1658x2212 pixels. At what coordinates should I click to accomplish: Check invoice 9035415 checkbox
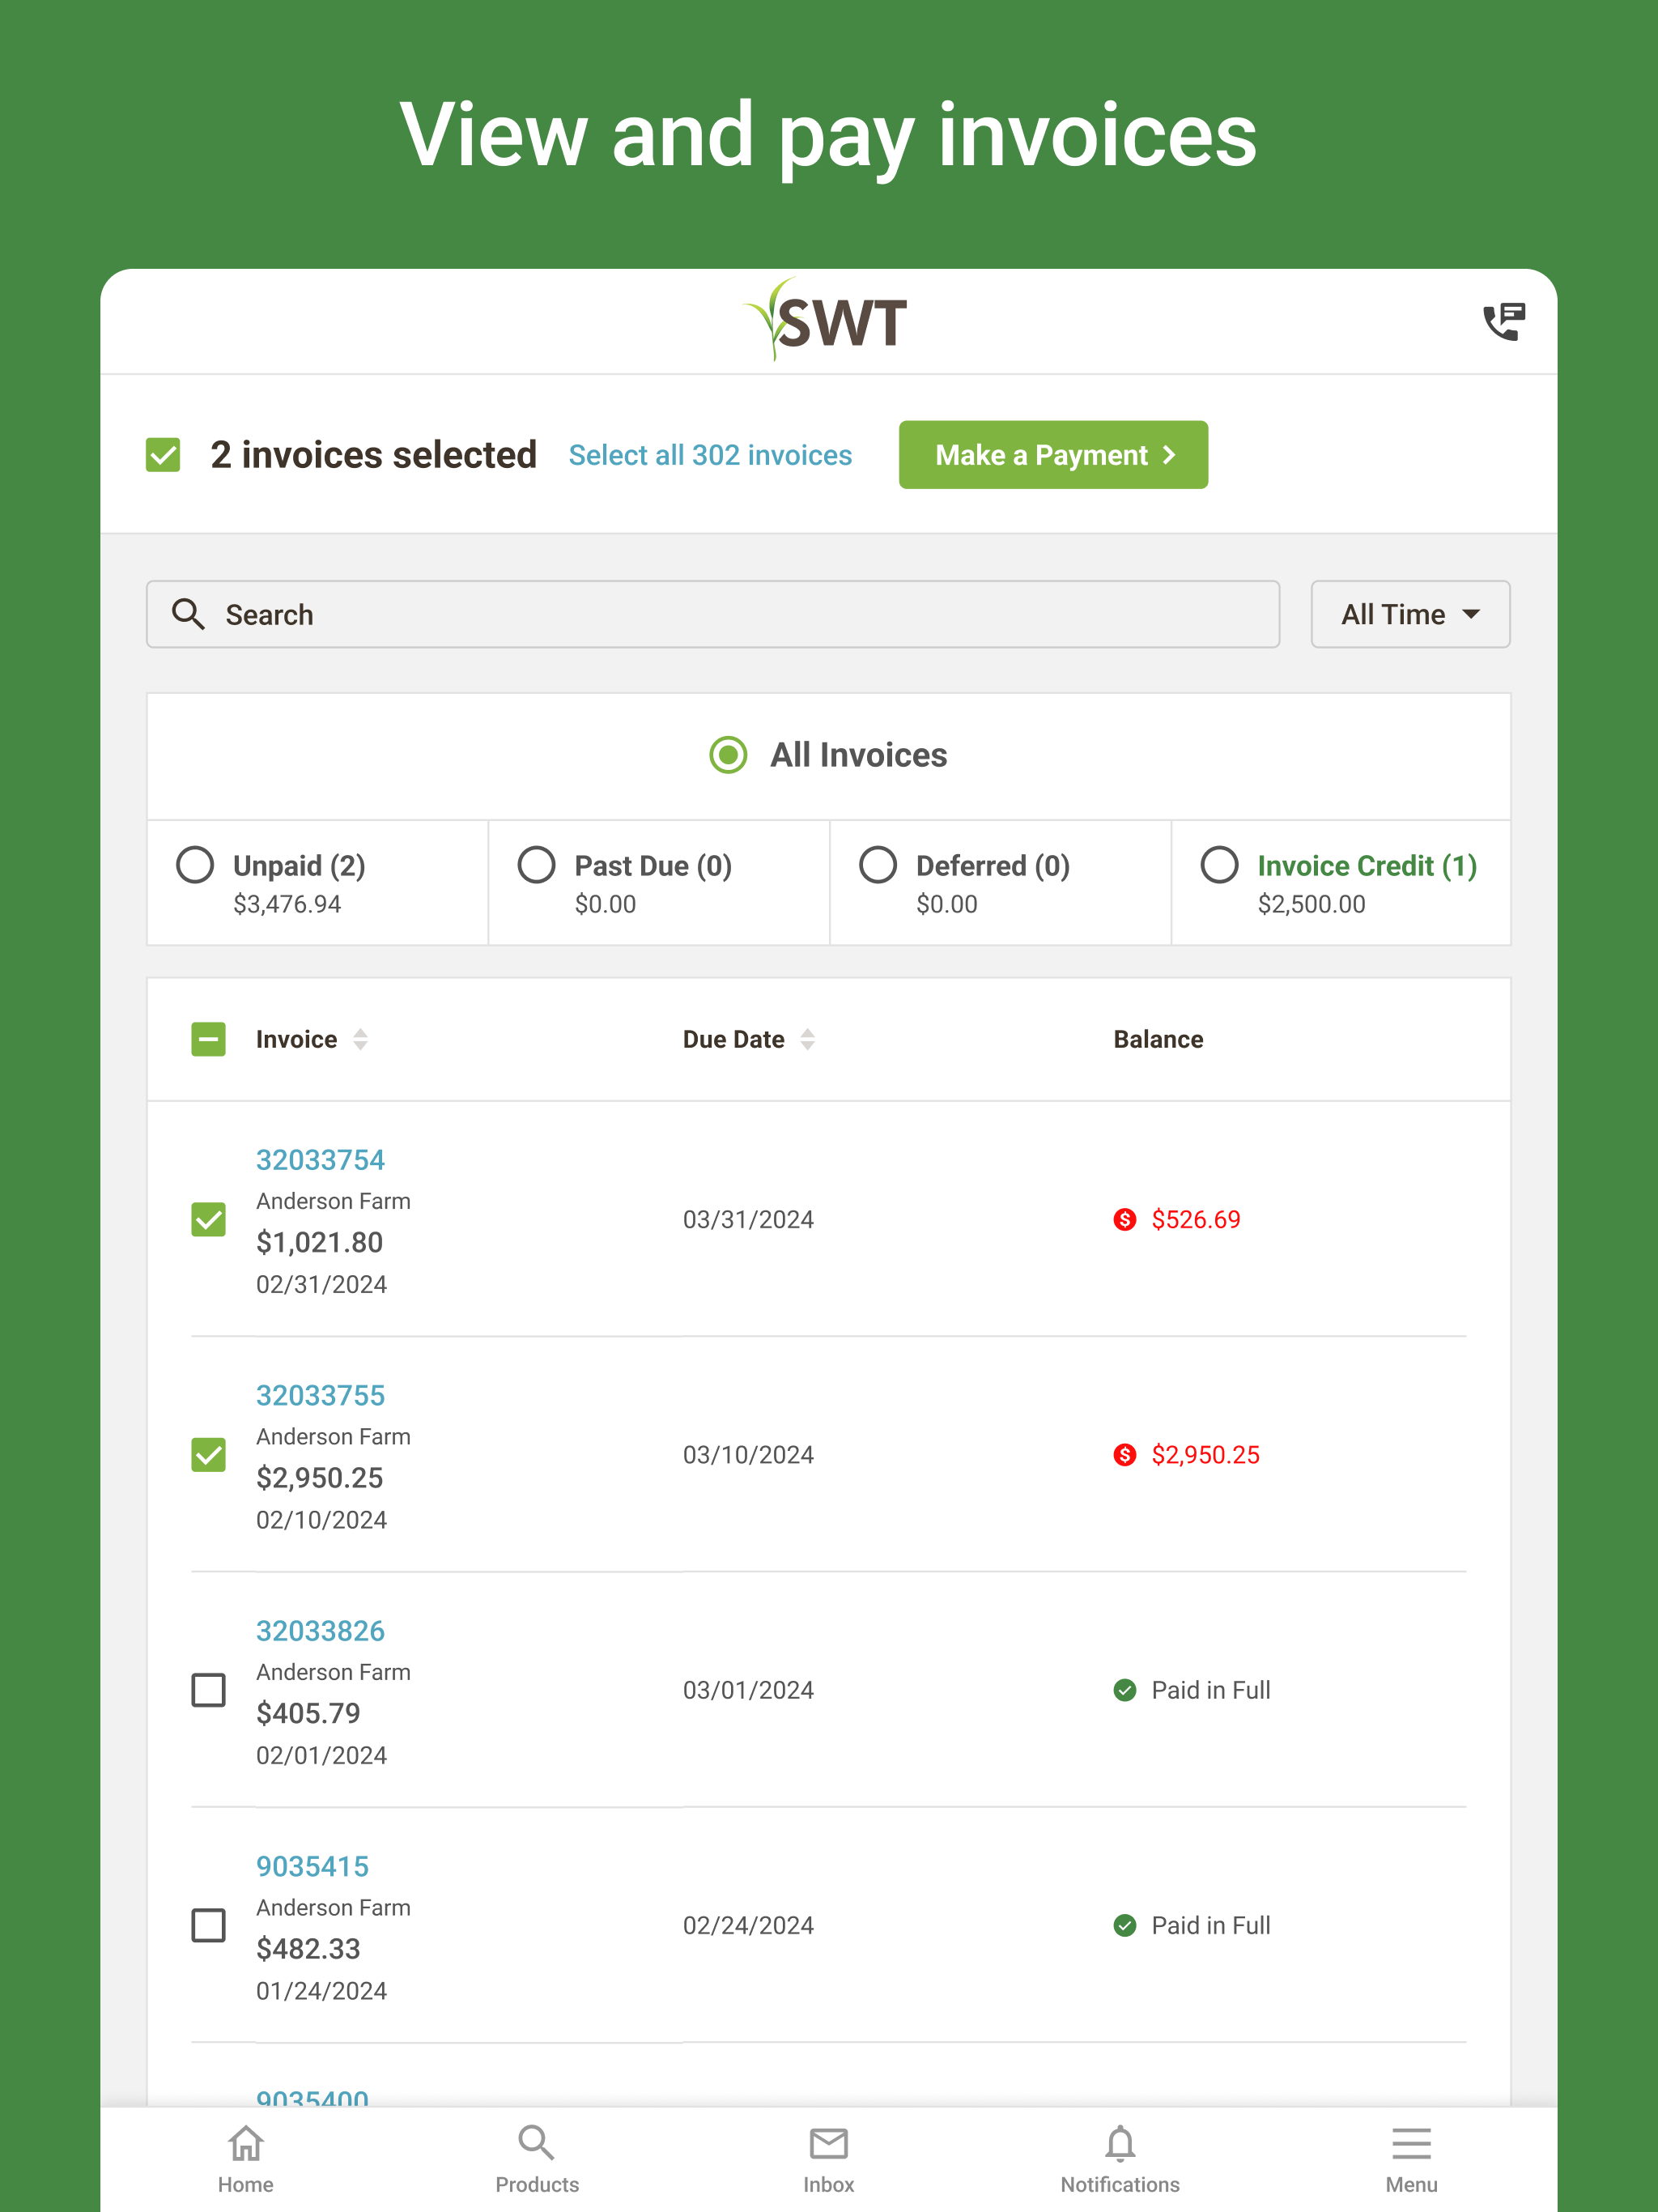pos(208,1925)
